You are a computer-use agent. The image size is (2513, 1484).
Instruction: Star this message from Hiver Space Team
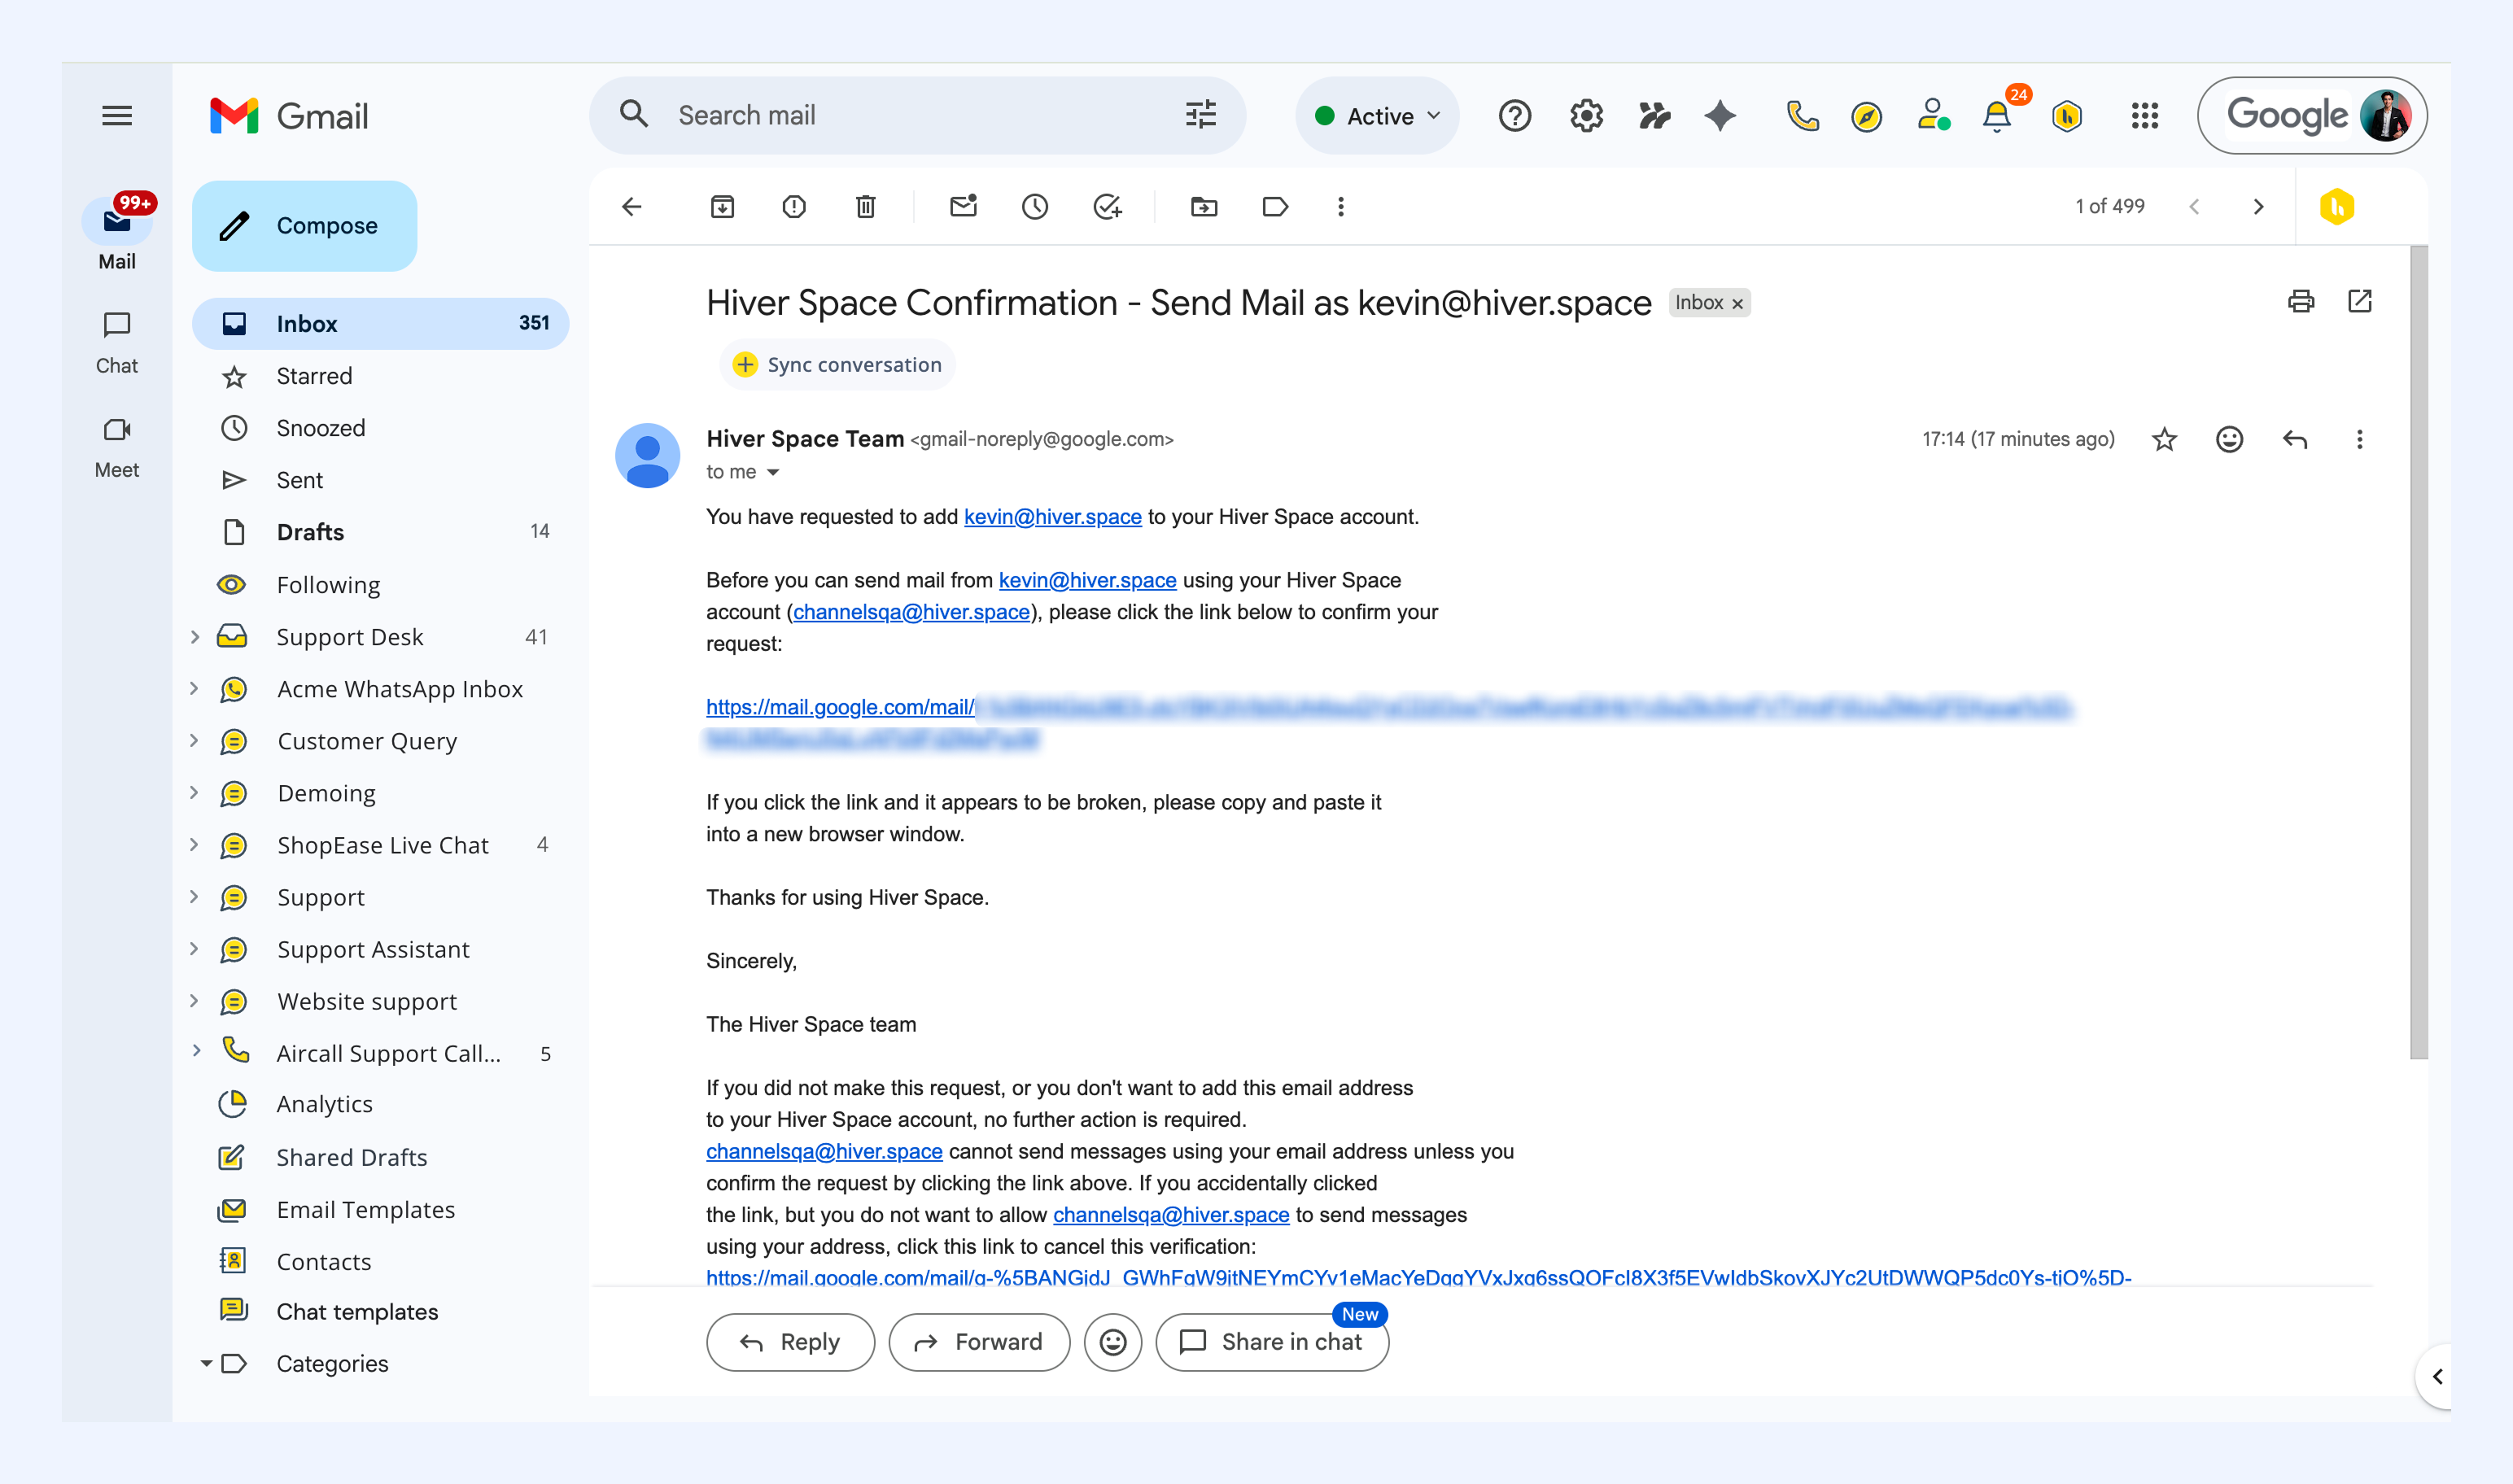pos(2164,439)
